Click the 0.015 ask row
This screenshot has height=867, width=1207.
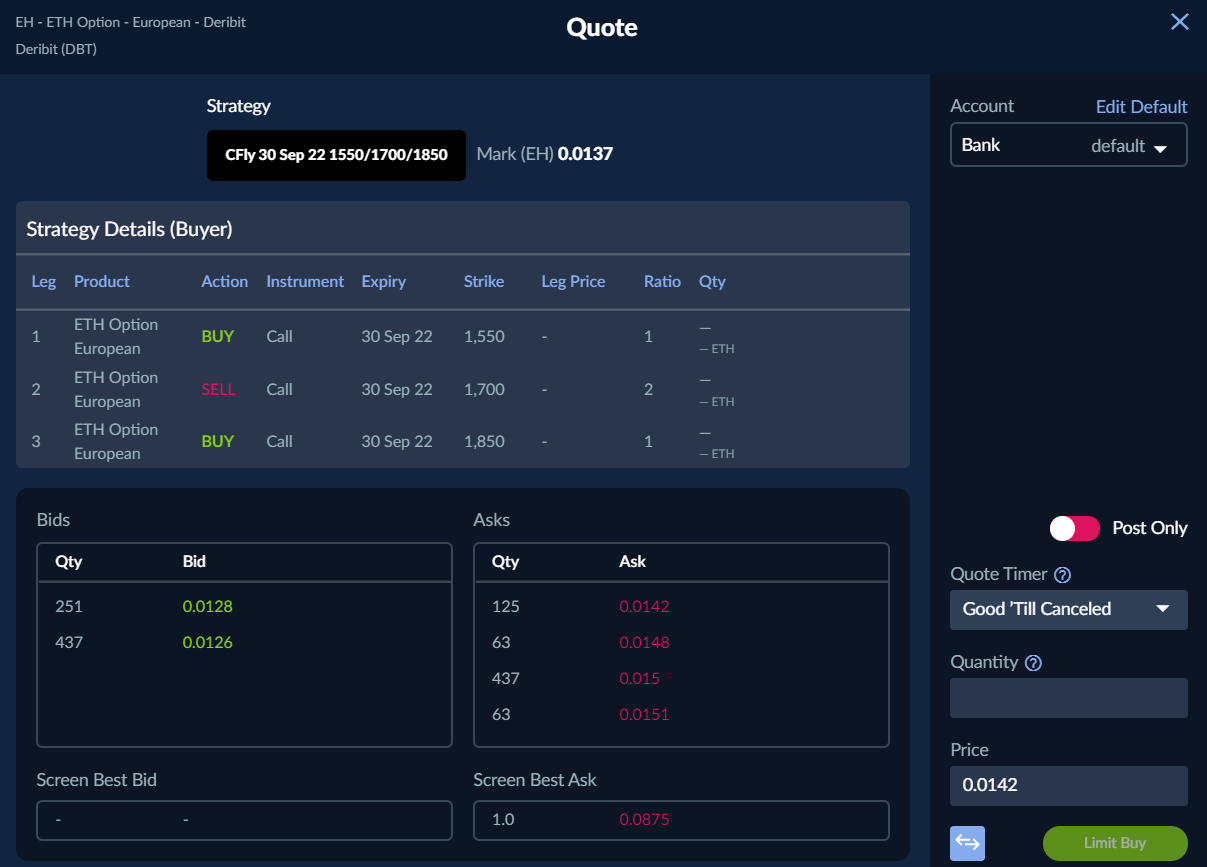(x=639, y=678)
